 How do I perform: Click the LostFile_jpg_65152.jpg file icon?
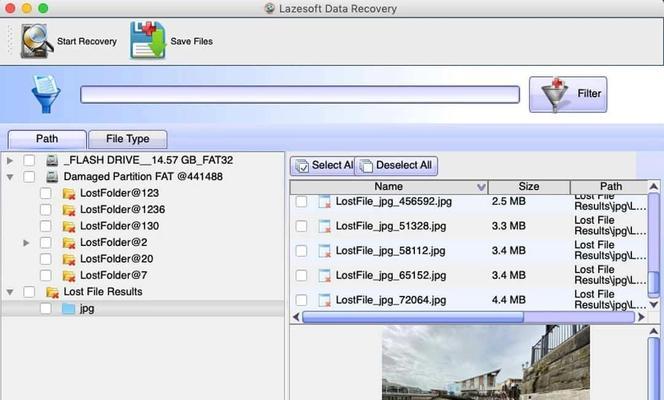(324, 276)
